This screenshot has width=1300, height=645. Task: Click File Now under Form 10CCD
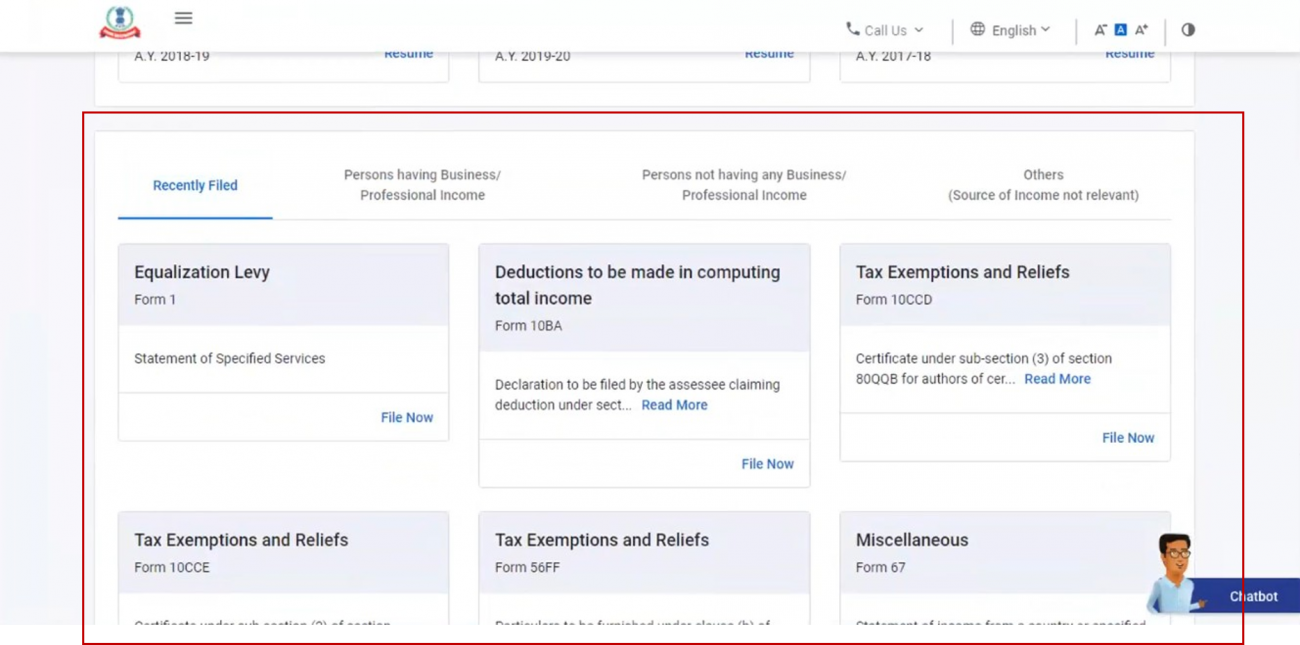(1128, 437)
